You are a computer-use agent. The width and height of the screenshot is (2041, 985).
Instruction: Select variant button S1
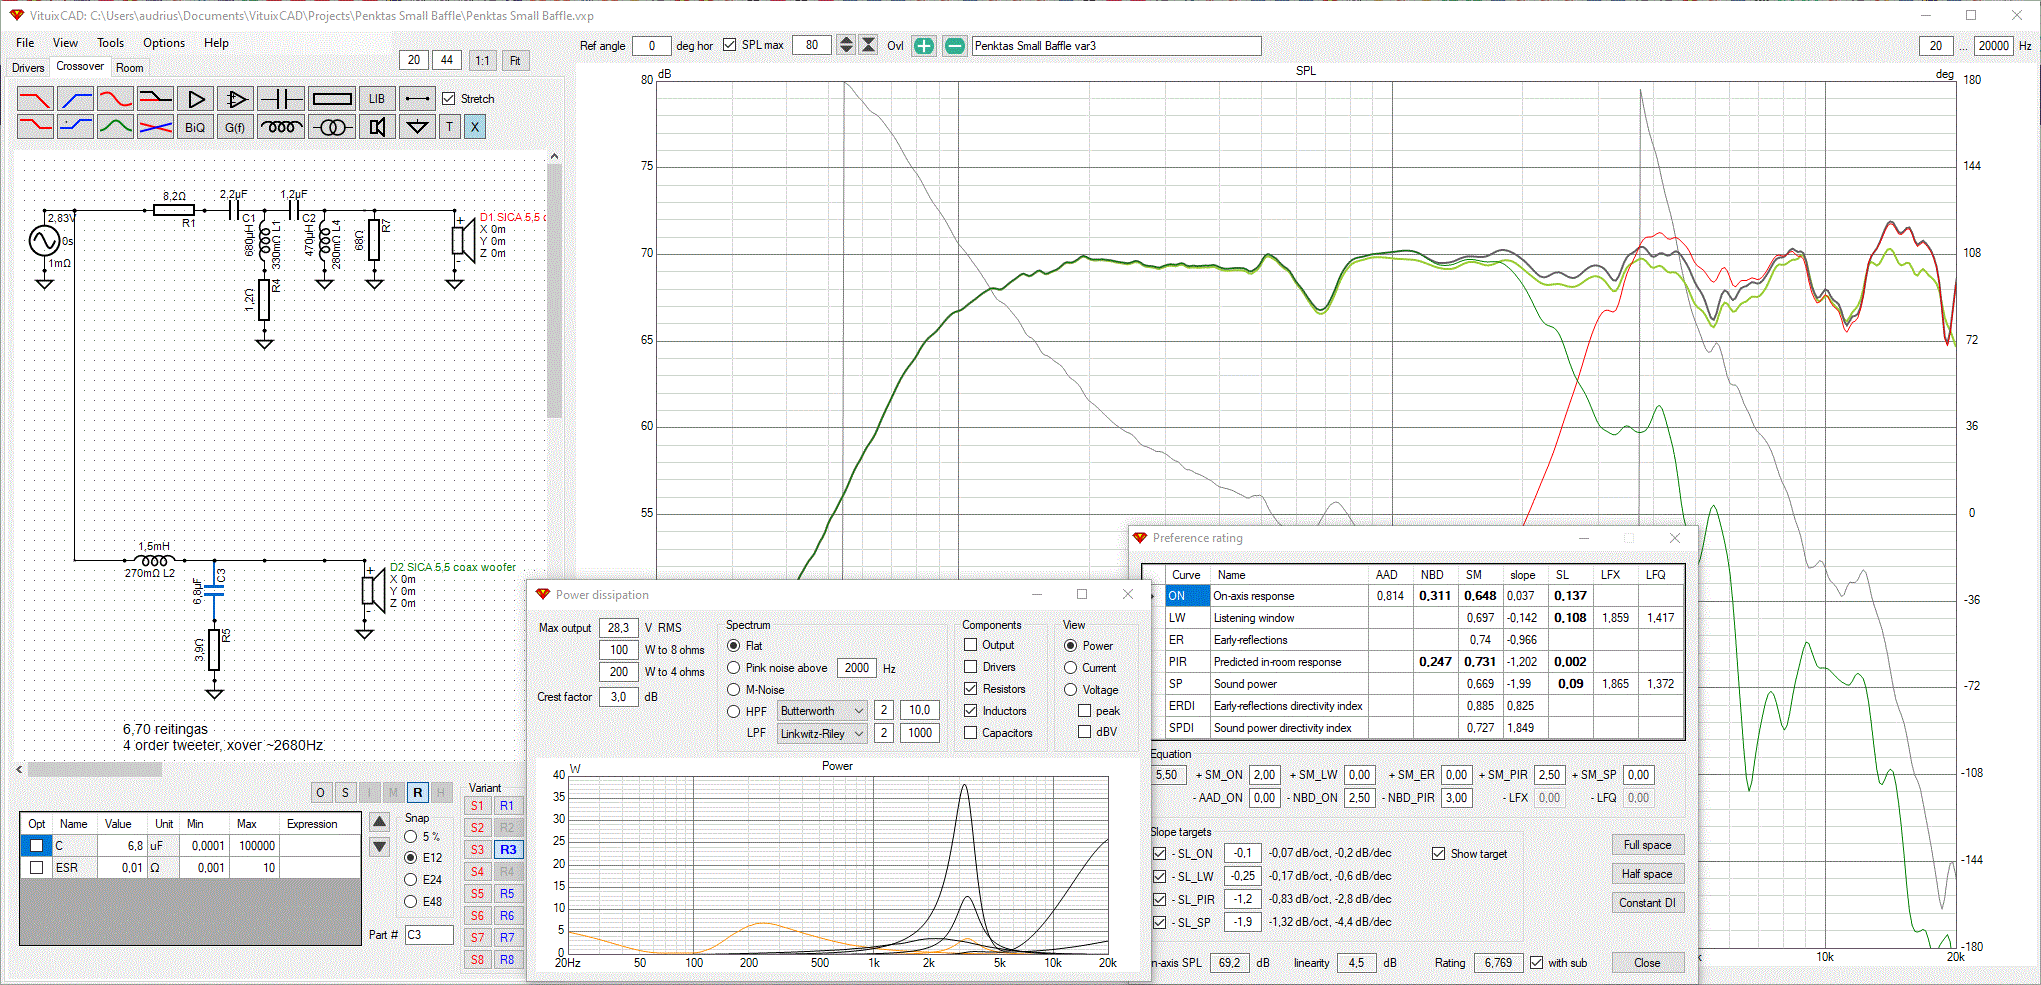click(477, 806)
